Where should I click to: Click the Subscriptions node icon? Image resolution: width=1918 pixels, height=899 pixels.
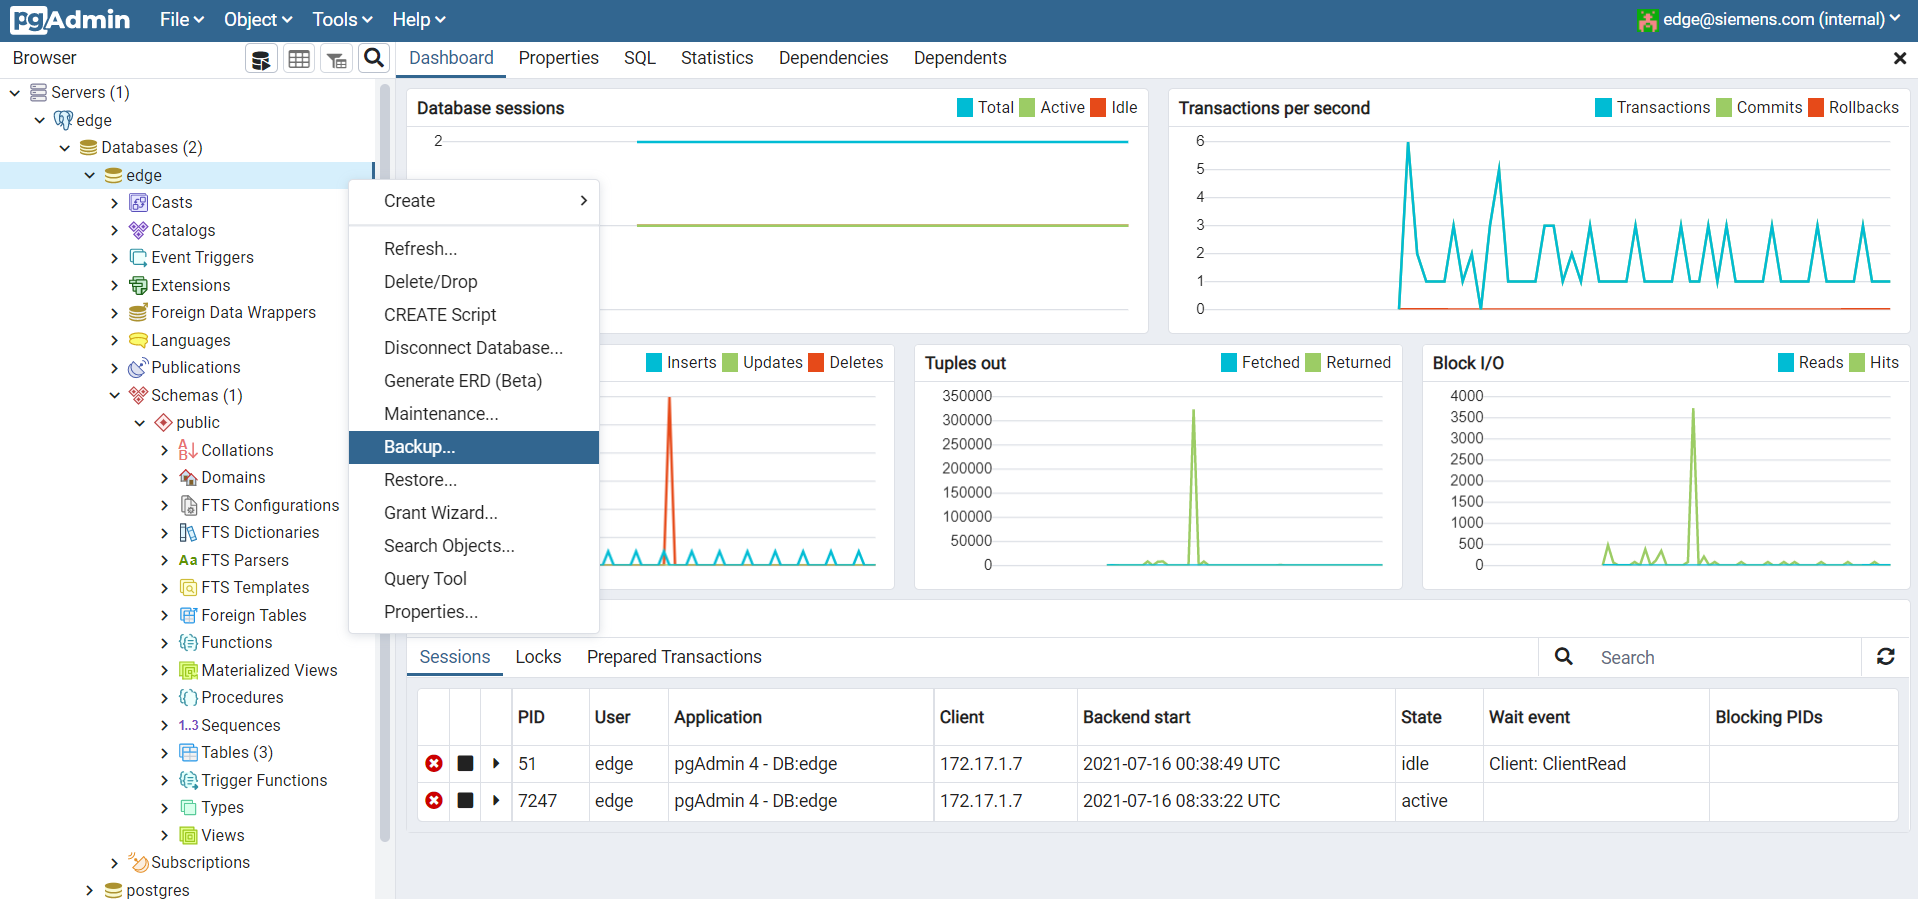click(x=139, y=863)
